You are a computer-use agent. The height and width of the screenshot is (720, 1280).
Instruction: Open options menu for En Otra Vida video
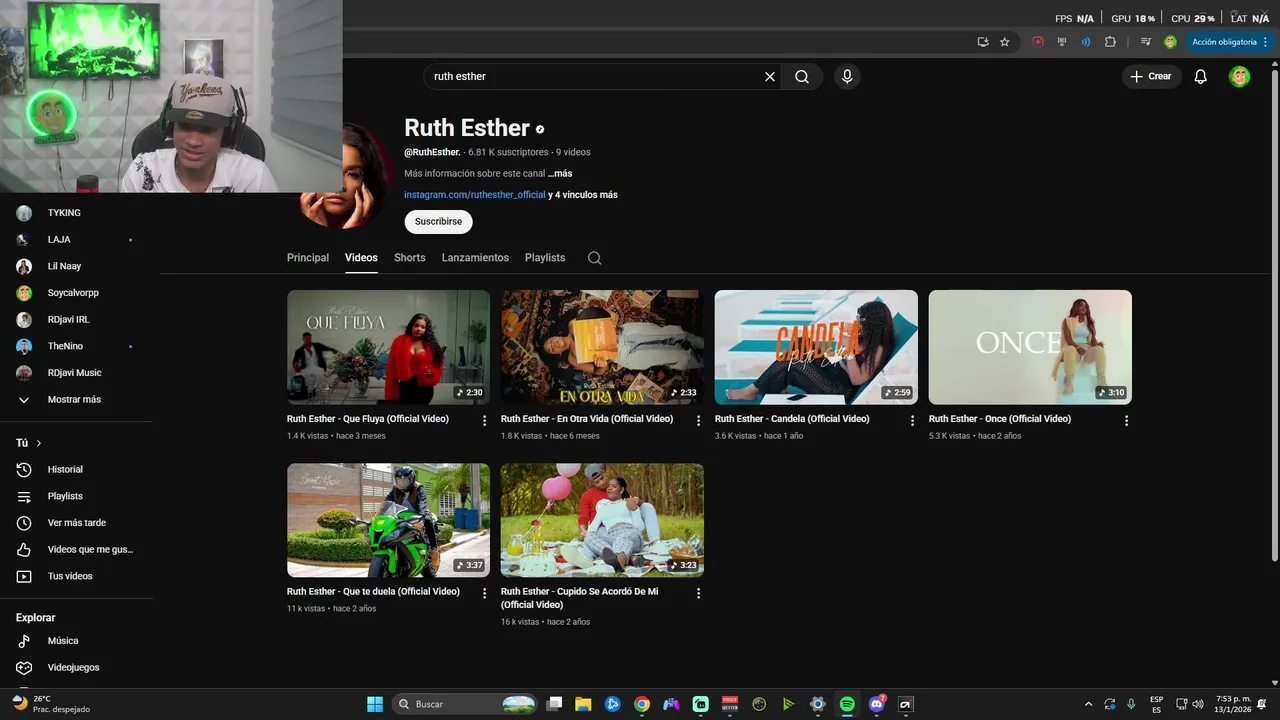(x=698, y=421)
